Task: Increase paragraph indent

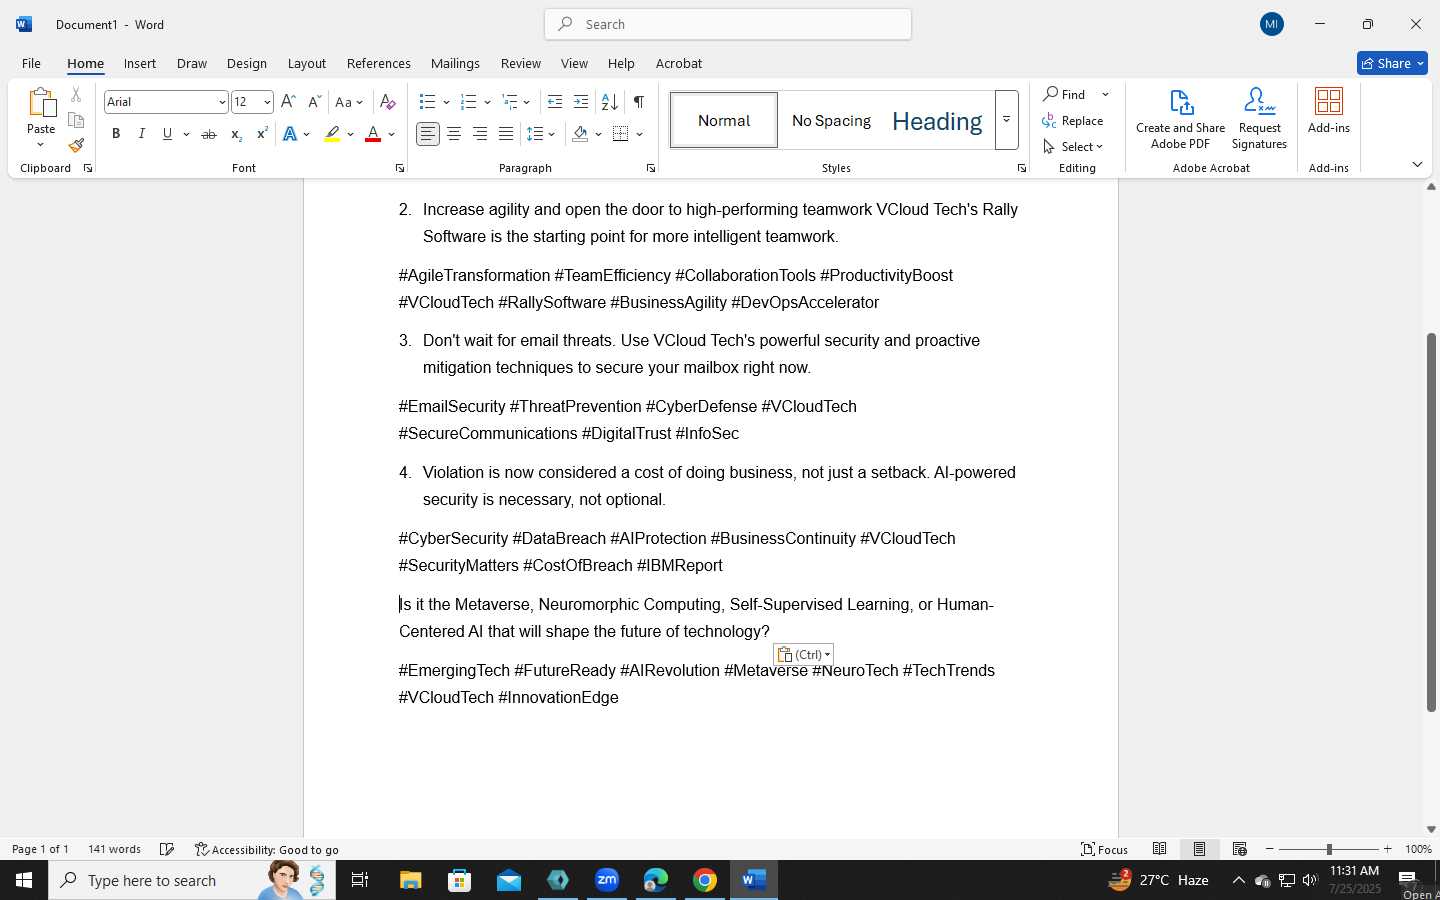Action: pos(581,102)
